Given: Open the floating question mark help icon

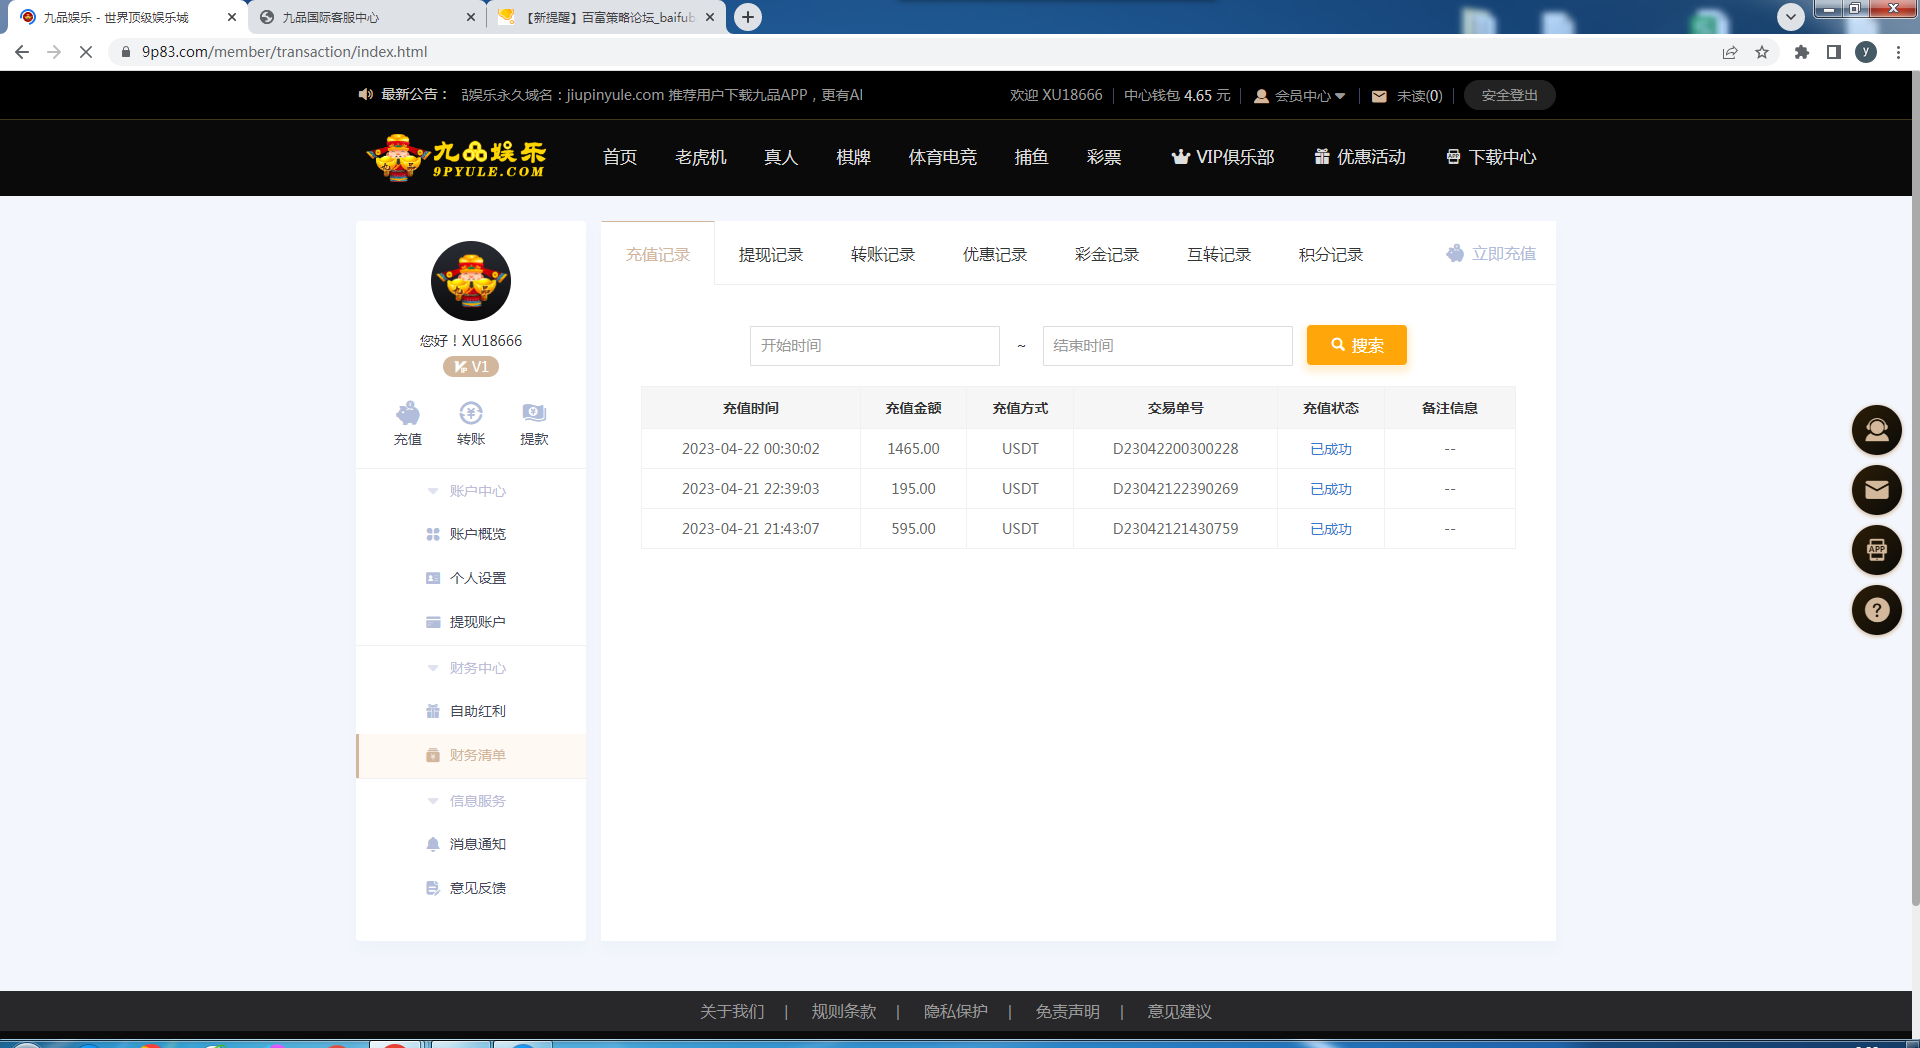Looking at the screenshot, I should [x=1876, y=610].
